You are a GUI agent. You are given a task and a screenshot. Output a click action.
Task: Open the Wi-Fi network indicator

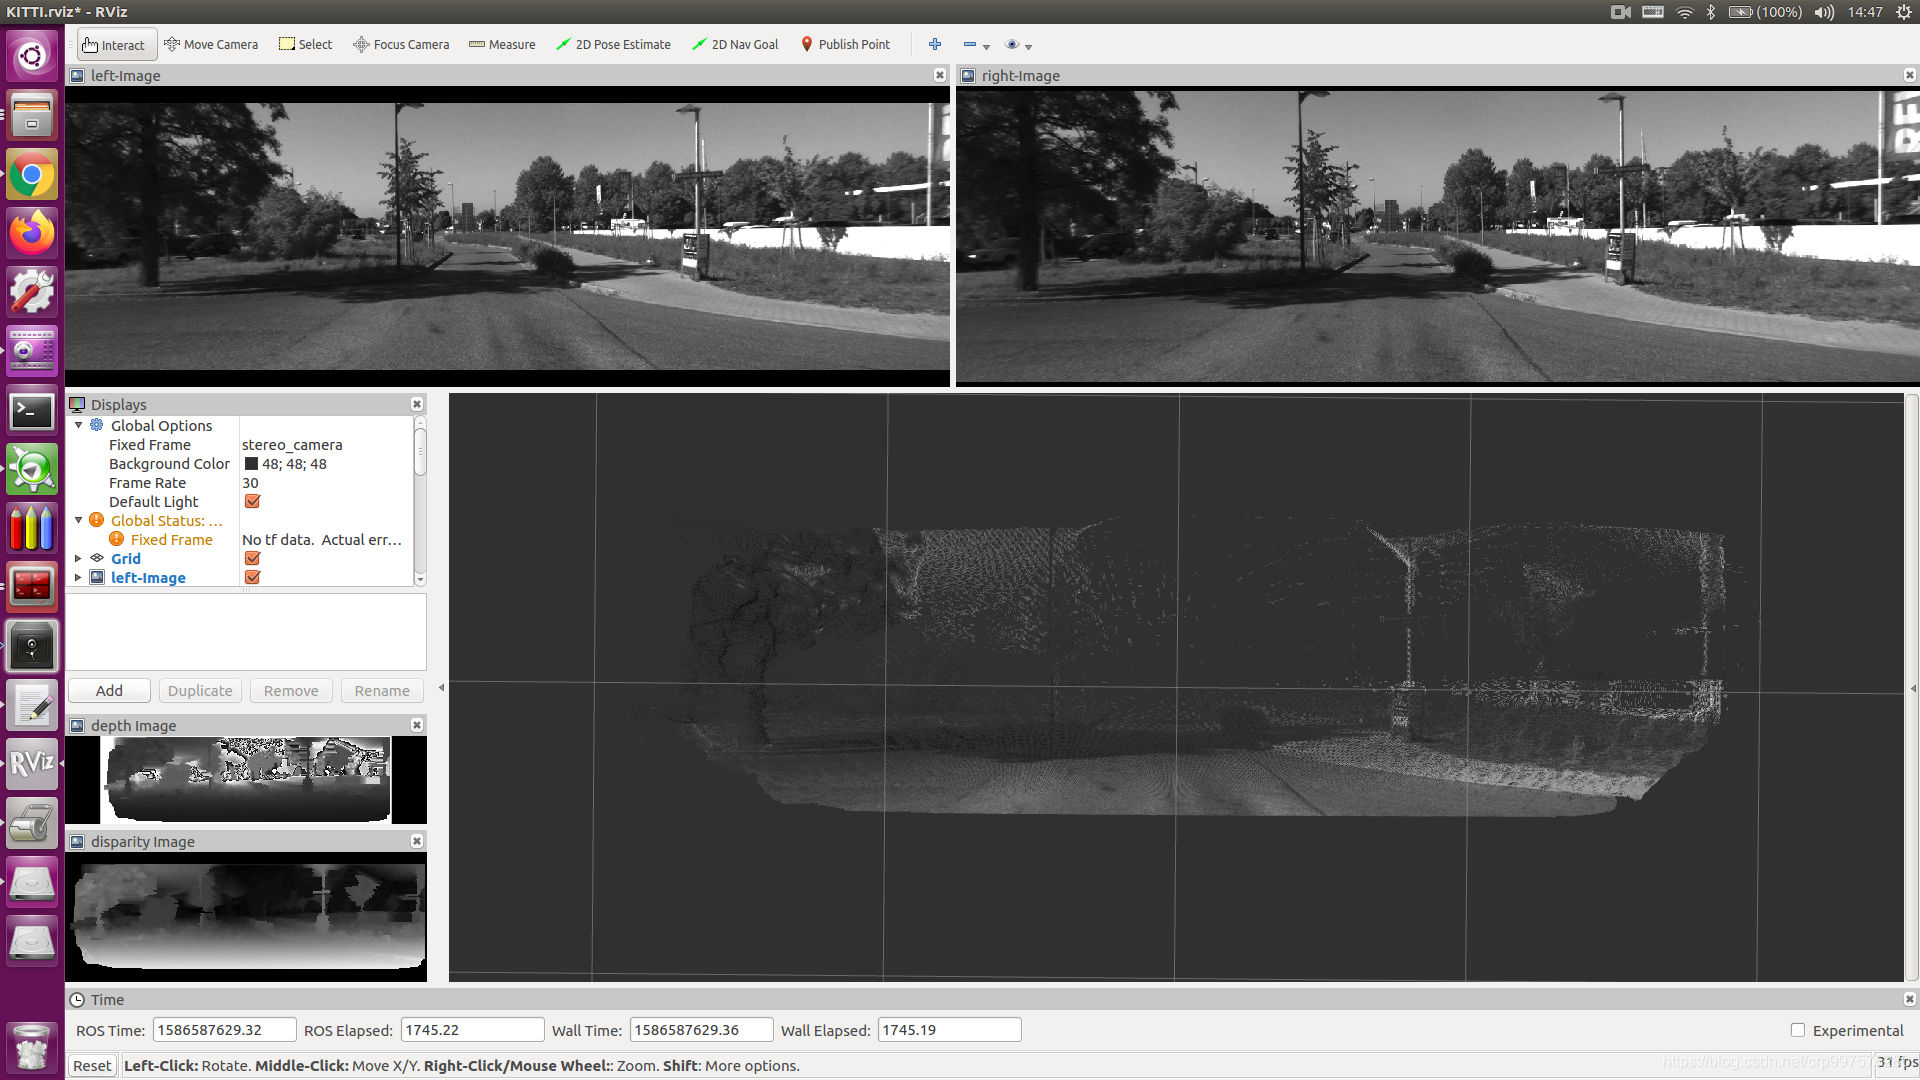pos(1685,12)
